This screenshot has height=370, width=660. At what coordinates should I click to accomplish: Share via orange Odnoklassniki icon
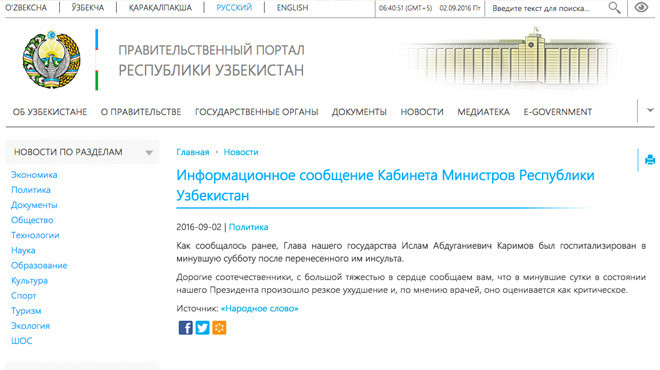tap(219, 327)
